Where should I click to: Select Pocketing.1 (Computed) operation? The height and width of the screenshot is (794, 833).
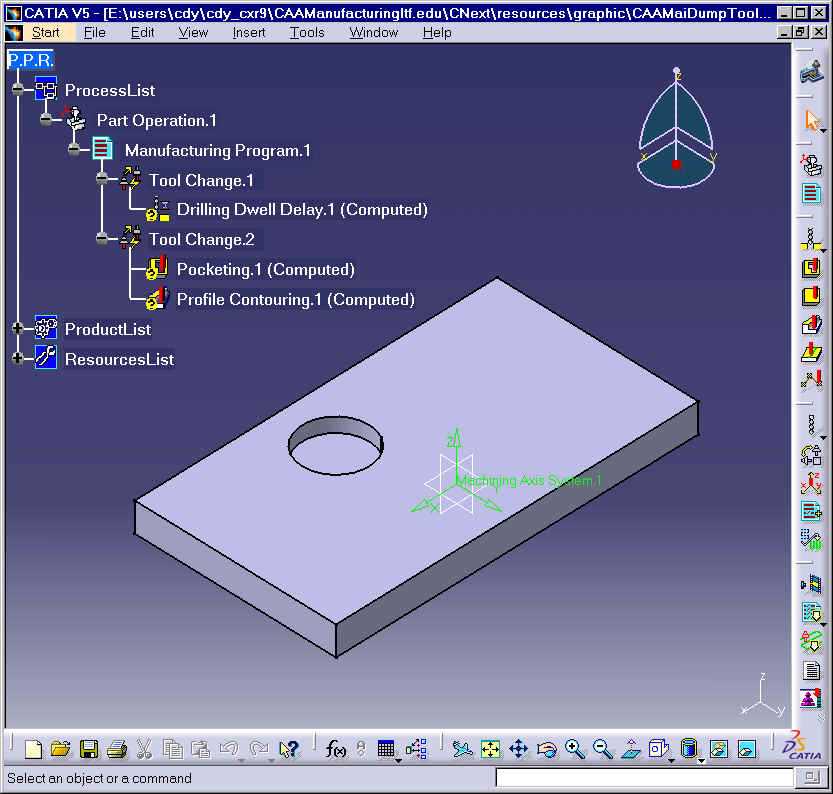point(265,269)
